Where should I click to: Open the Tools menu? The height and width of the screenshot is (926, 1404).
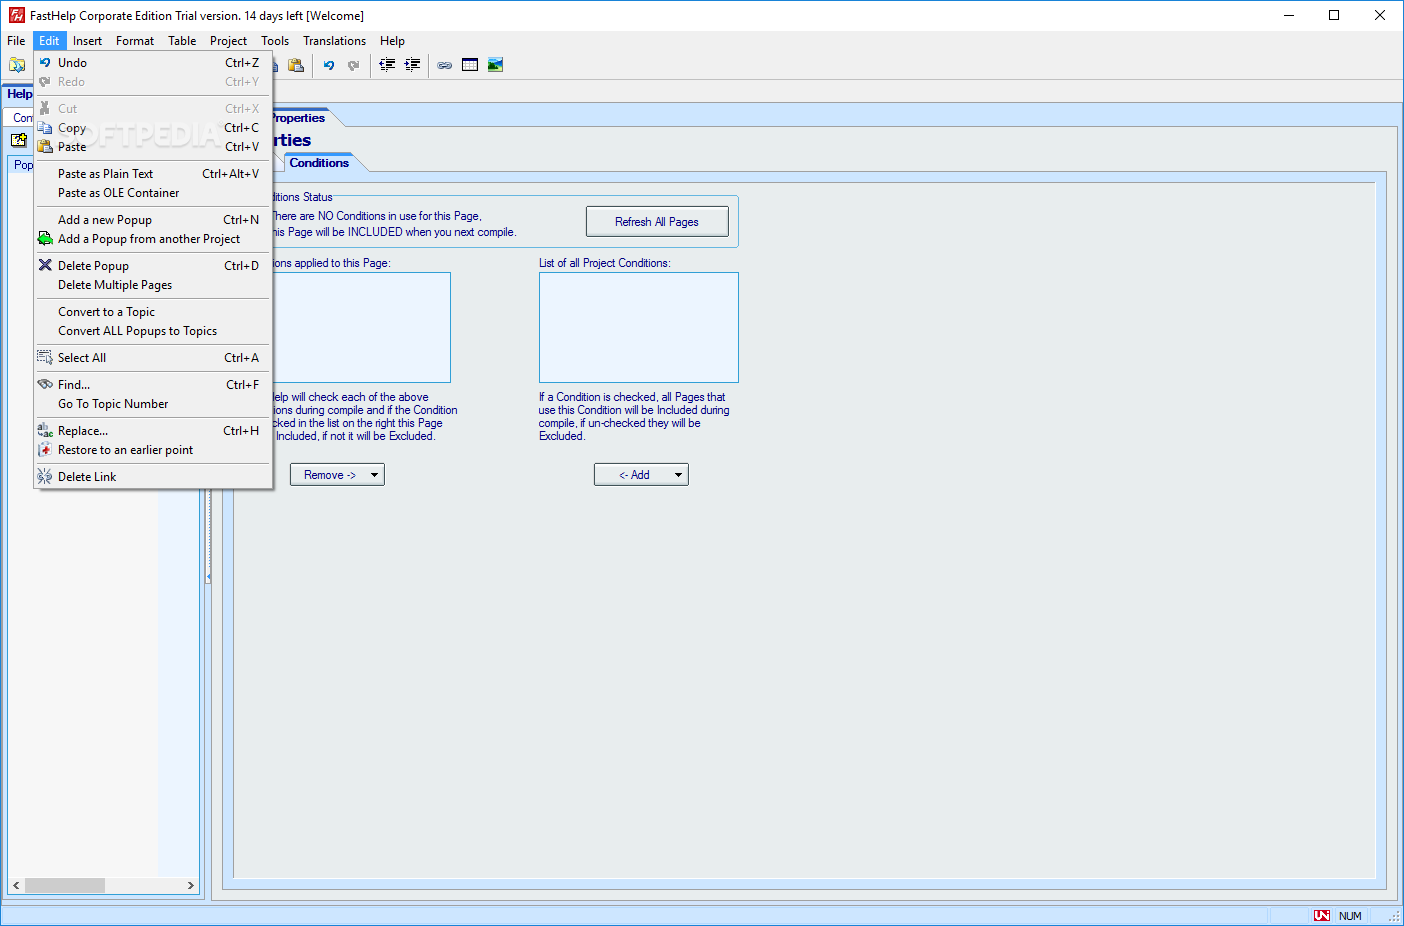pyautogui.click(x=275, y=41)
